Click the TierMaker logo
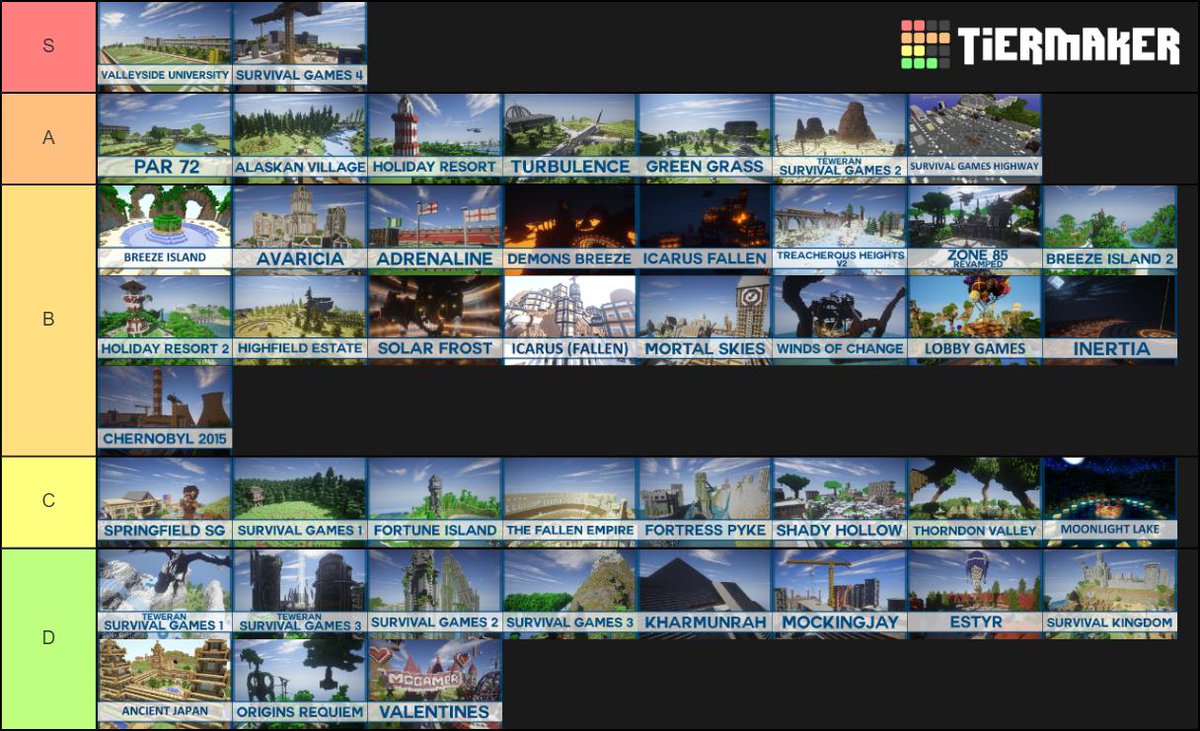1200x731 pixels. [x=1040, y=45]
